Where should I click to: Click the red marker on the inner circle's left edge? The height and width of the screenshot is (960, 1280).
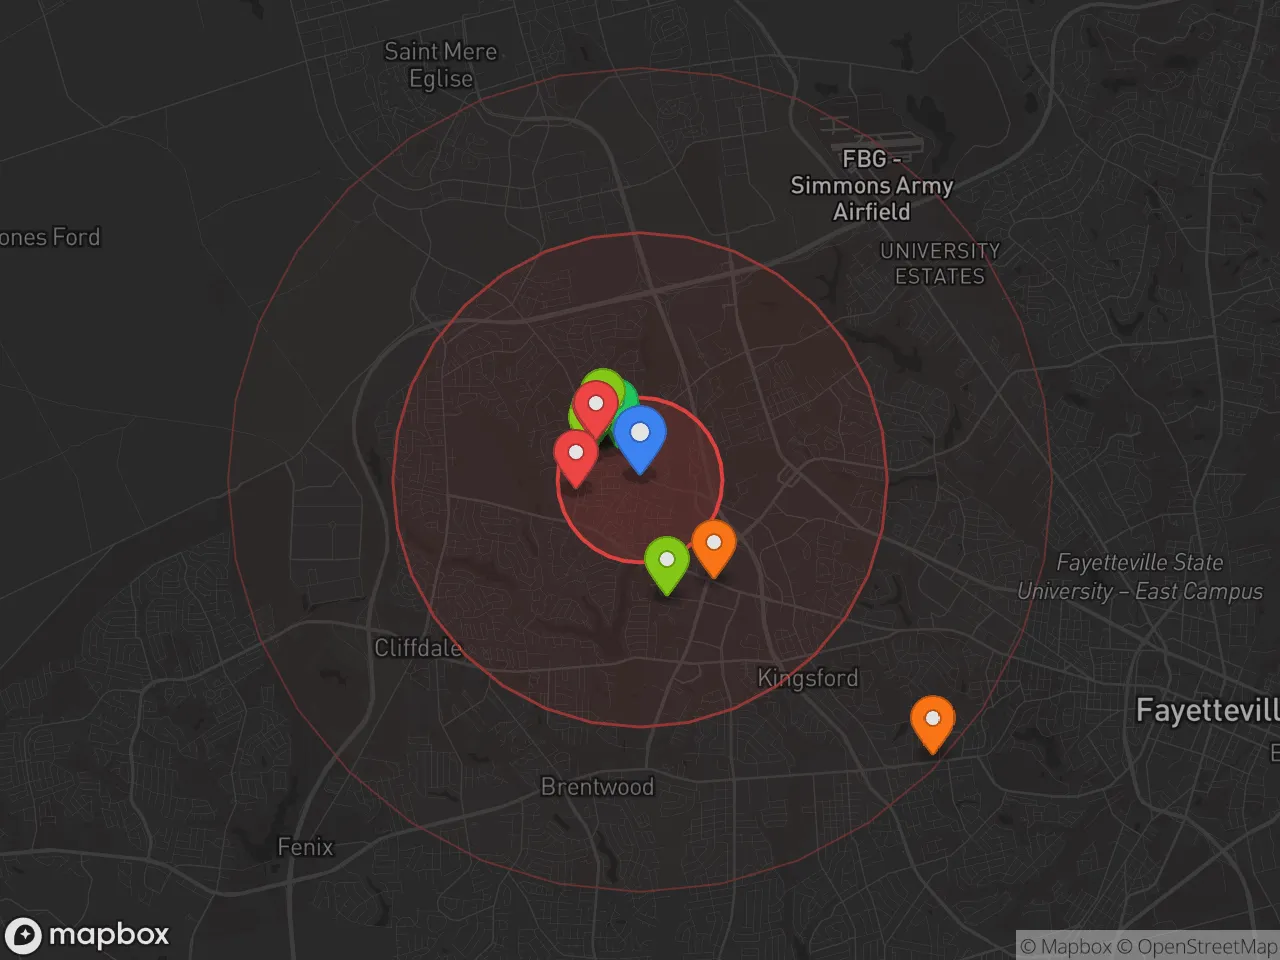pyautogui.click(x=576, y=455)
